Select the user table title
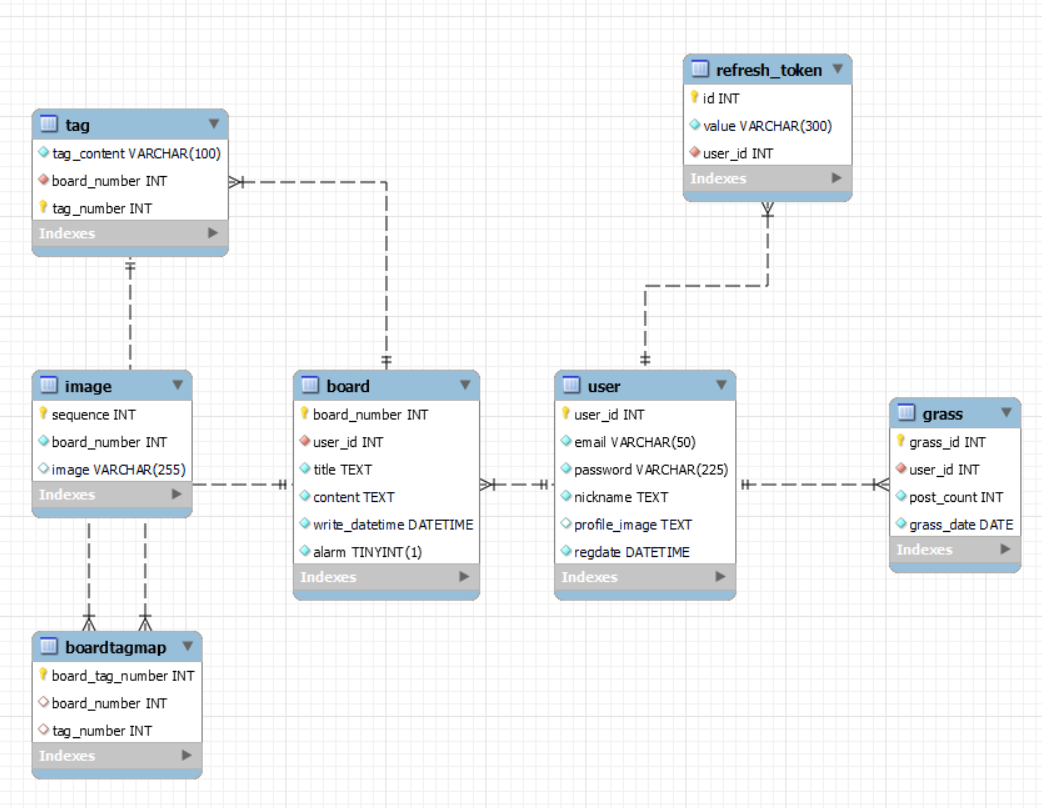 [x=603, y=386]
